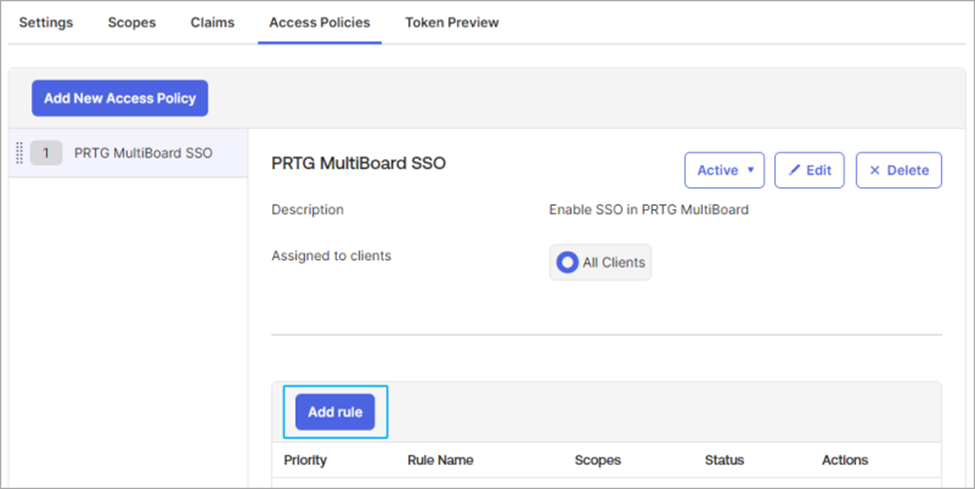Select PRTG MultiBoard SSO policy in list
Viewport: 975px width, 489px height.
129,153
